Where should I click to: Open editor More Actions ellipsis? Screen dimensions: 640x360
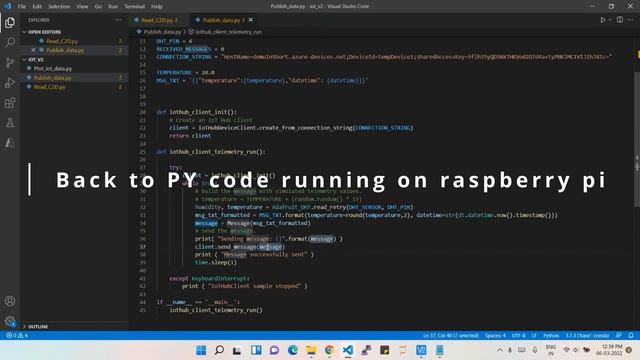pos(631,20)
